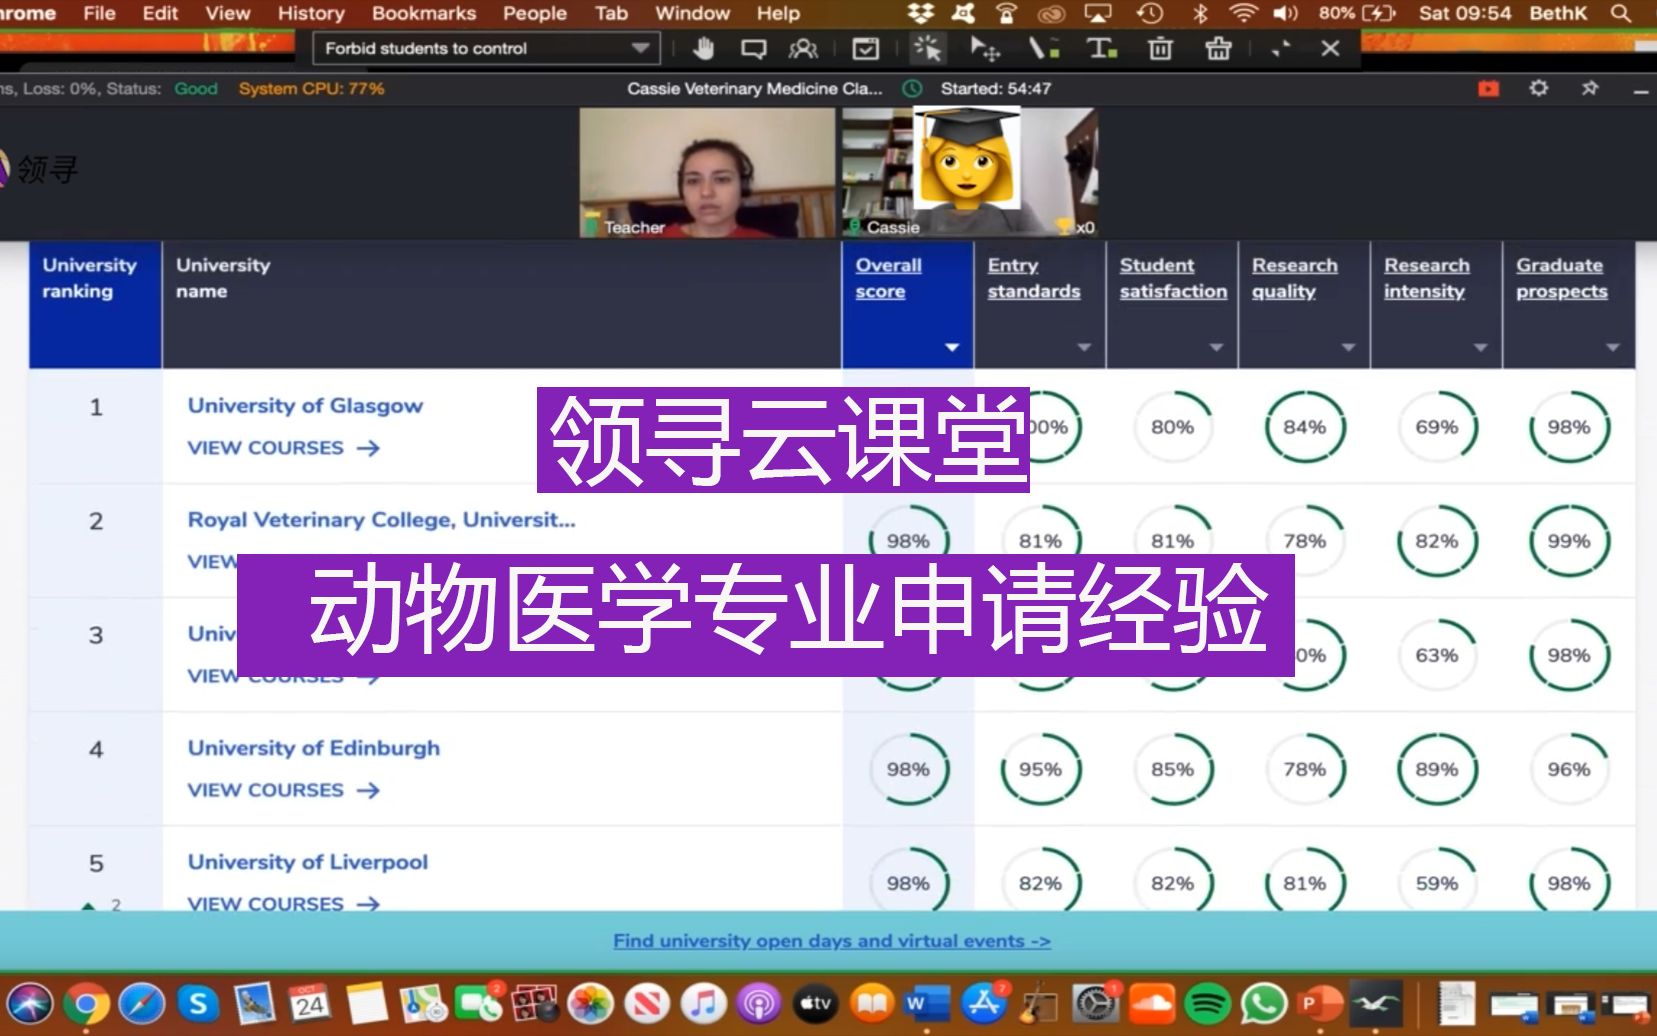Screen dimensions: 1657x1036
Task: Open the File menu
Action: pyautogui.click(x=99, y=13)
